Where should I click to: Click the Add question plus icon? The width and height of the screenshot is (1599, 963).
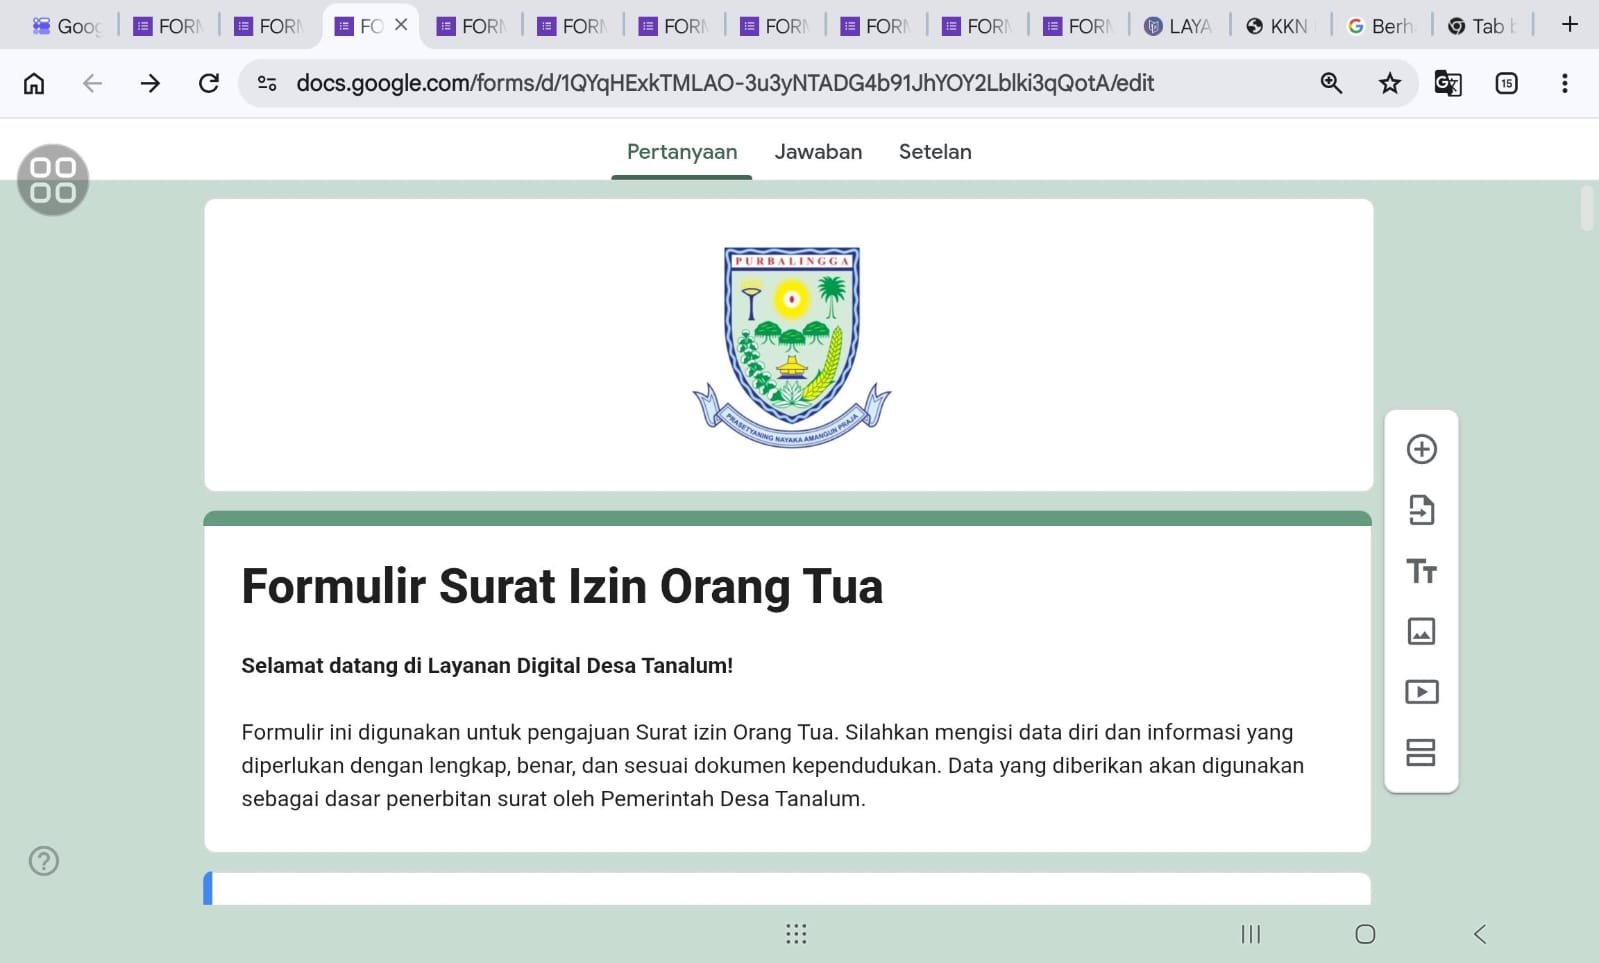point(1421,449)
